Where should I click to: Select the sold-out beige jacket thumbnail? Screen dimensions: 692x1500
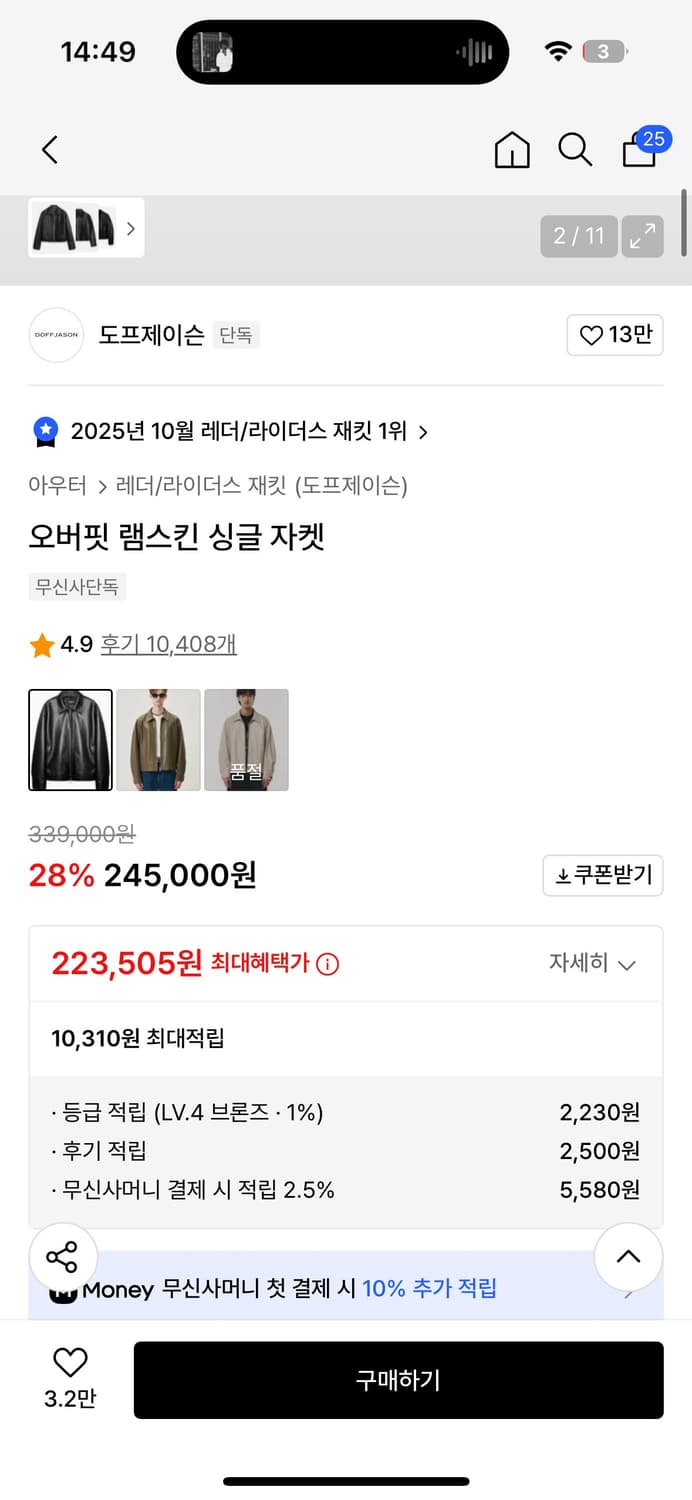(x=246, y=740)
